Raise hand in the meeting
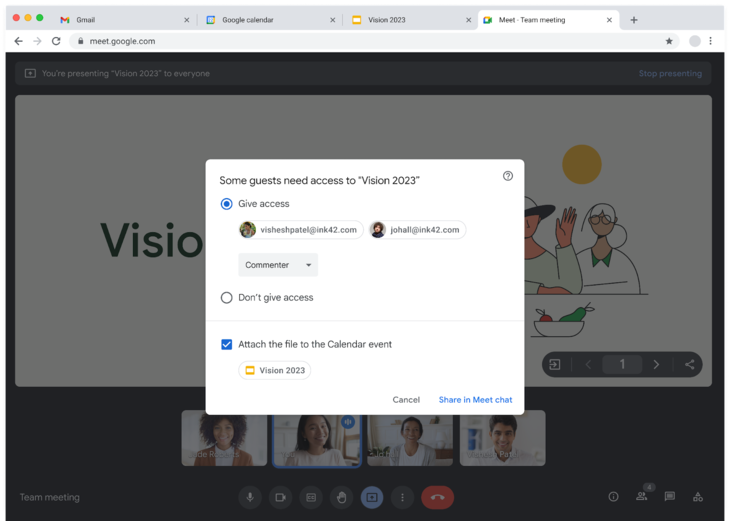Viewport: 729px width, 525px height. coord(342,497)
